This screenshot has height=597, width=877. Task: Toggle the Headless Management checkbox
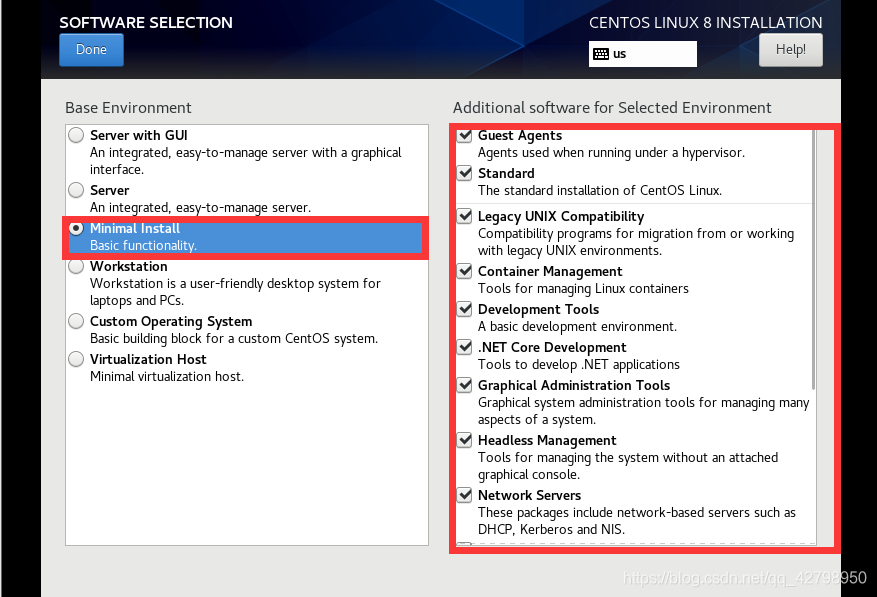tap(465, 440)
